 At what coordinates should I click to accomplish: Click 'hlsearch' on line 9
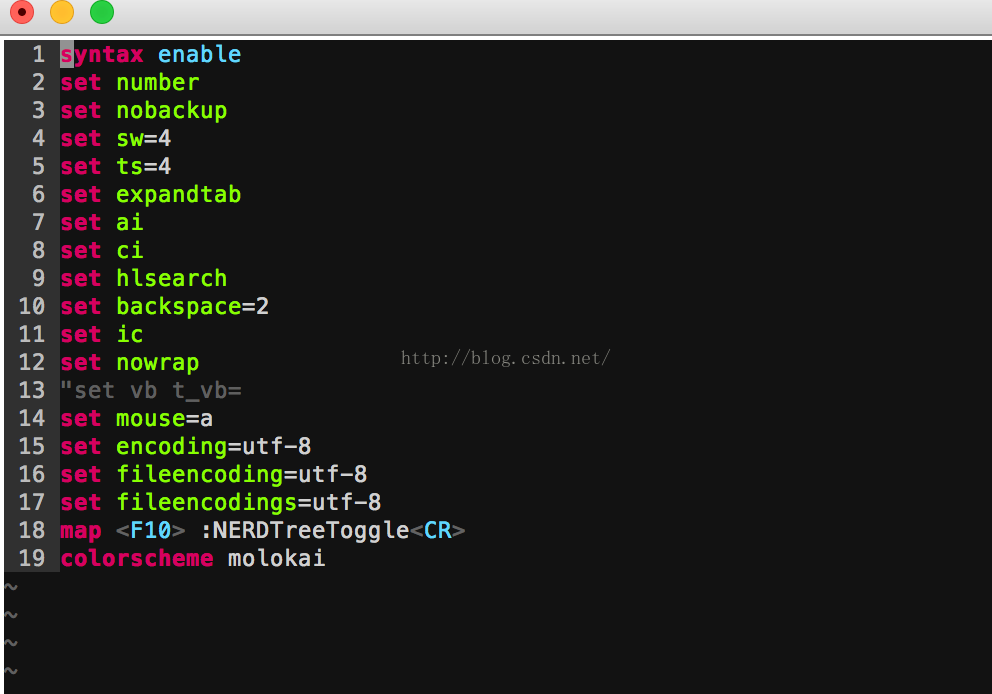170,278
